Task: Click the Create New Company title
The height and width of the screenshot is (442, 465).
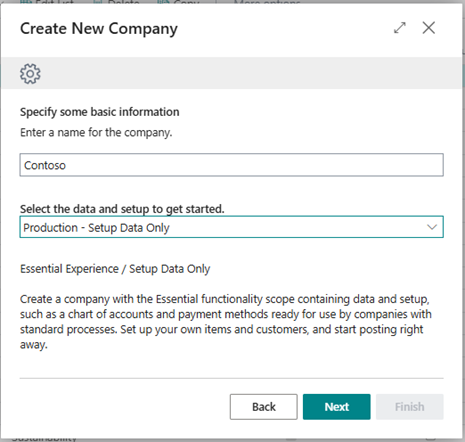Action: click(x=99, y=29)
